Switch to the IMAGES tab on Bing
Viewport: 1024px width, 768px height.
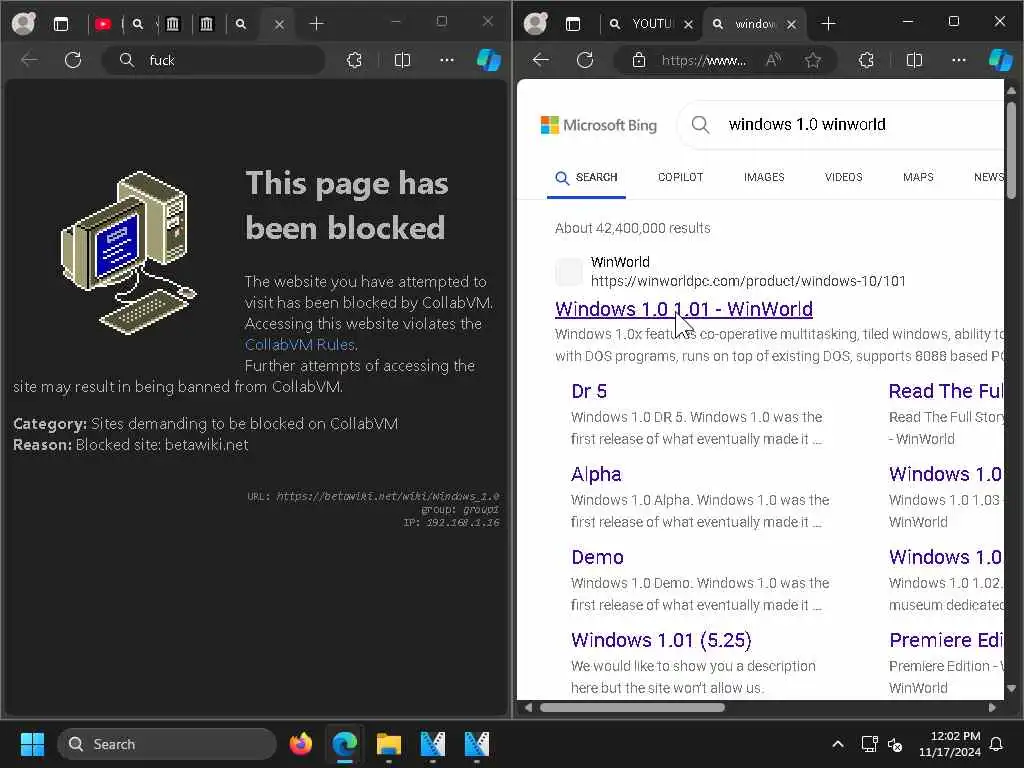(764, 177)
